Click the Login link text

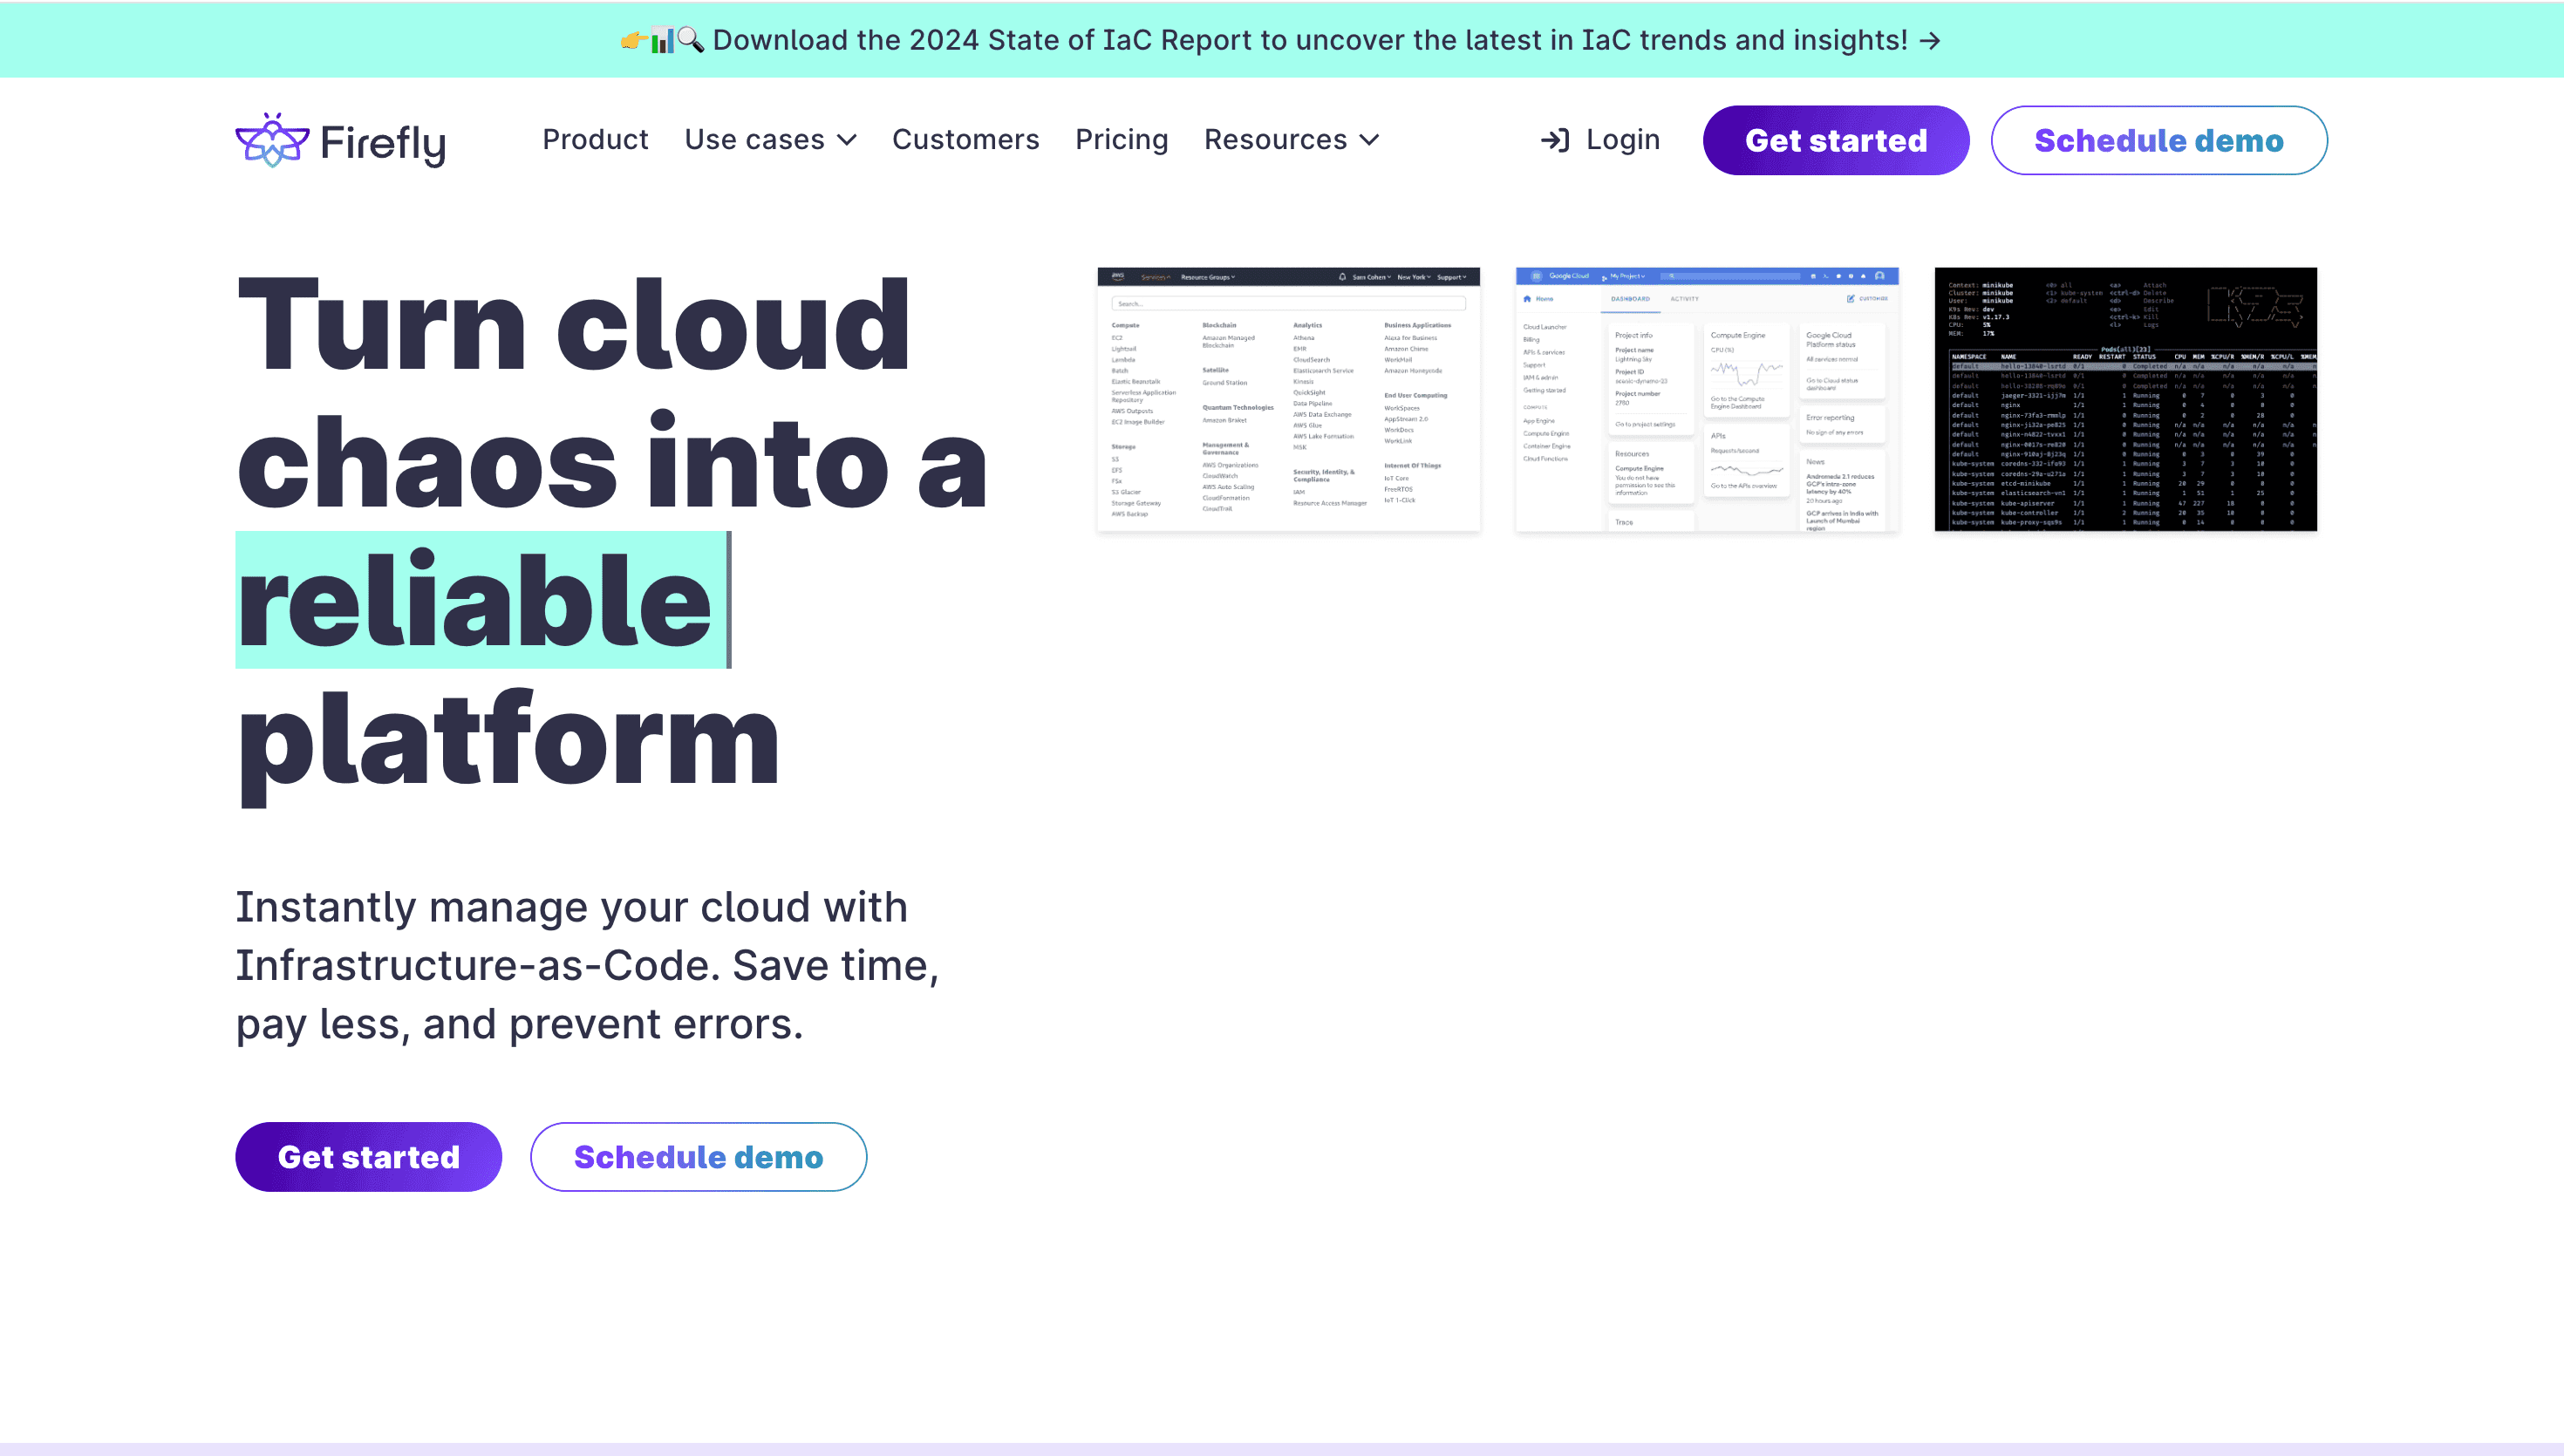[x=1623, y=140]
